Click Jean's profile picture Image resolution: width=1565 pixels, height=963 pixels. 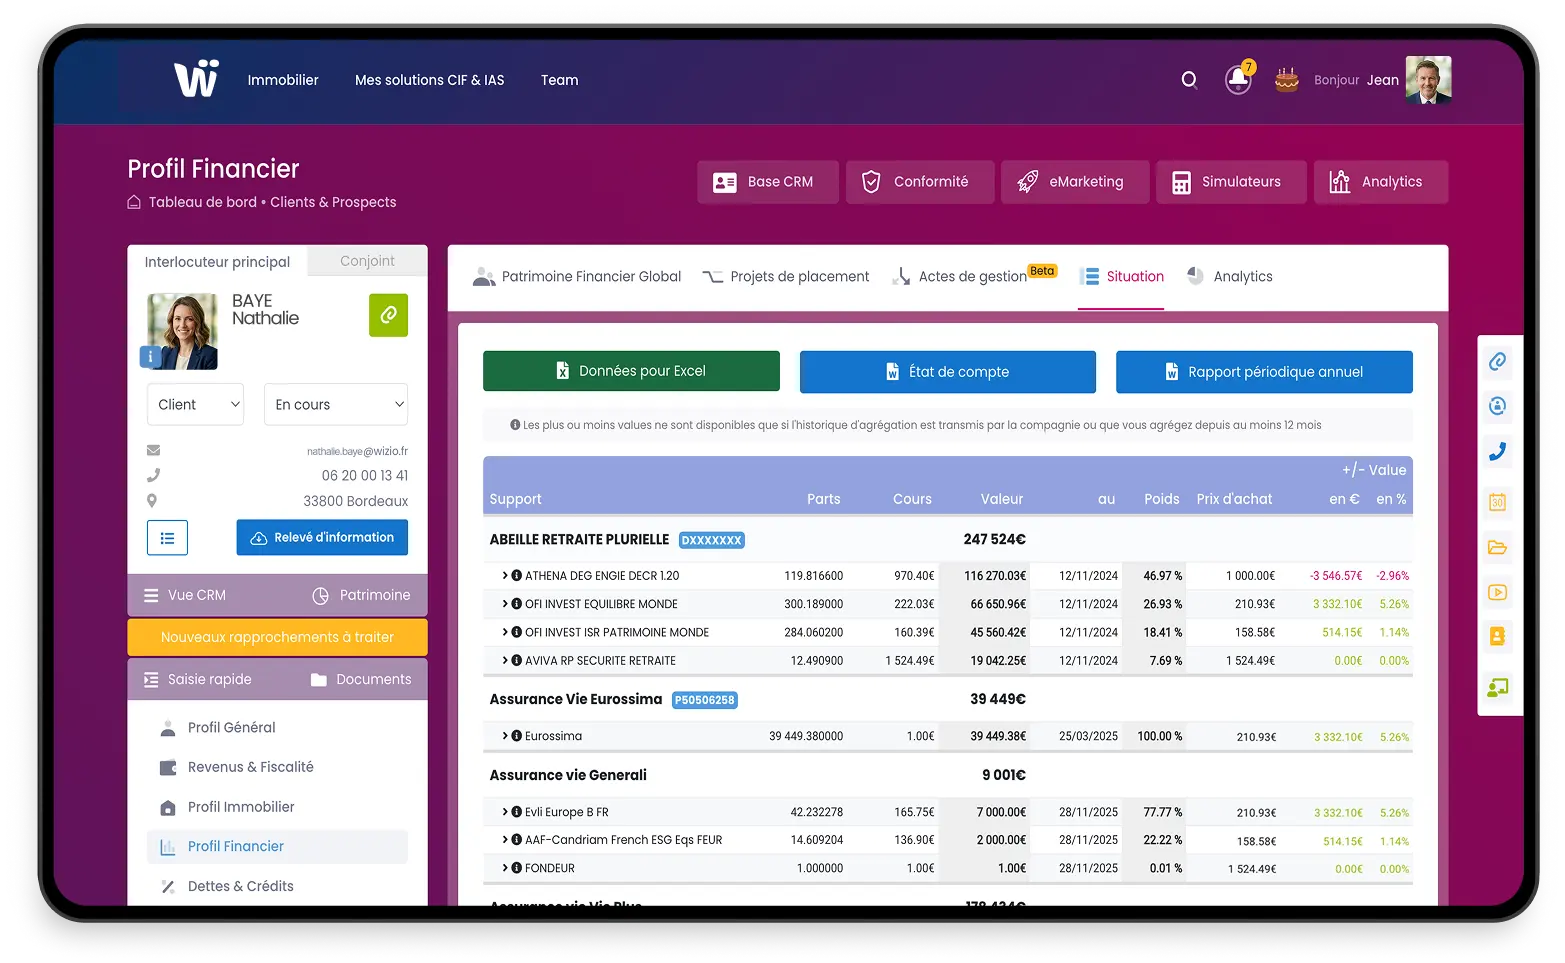pos(1427,80)
